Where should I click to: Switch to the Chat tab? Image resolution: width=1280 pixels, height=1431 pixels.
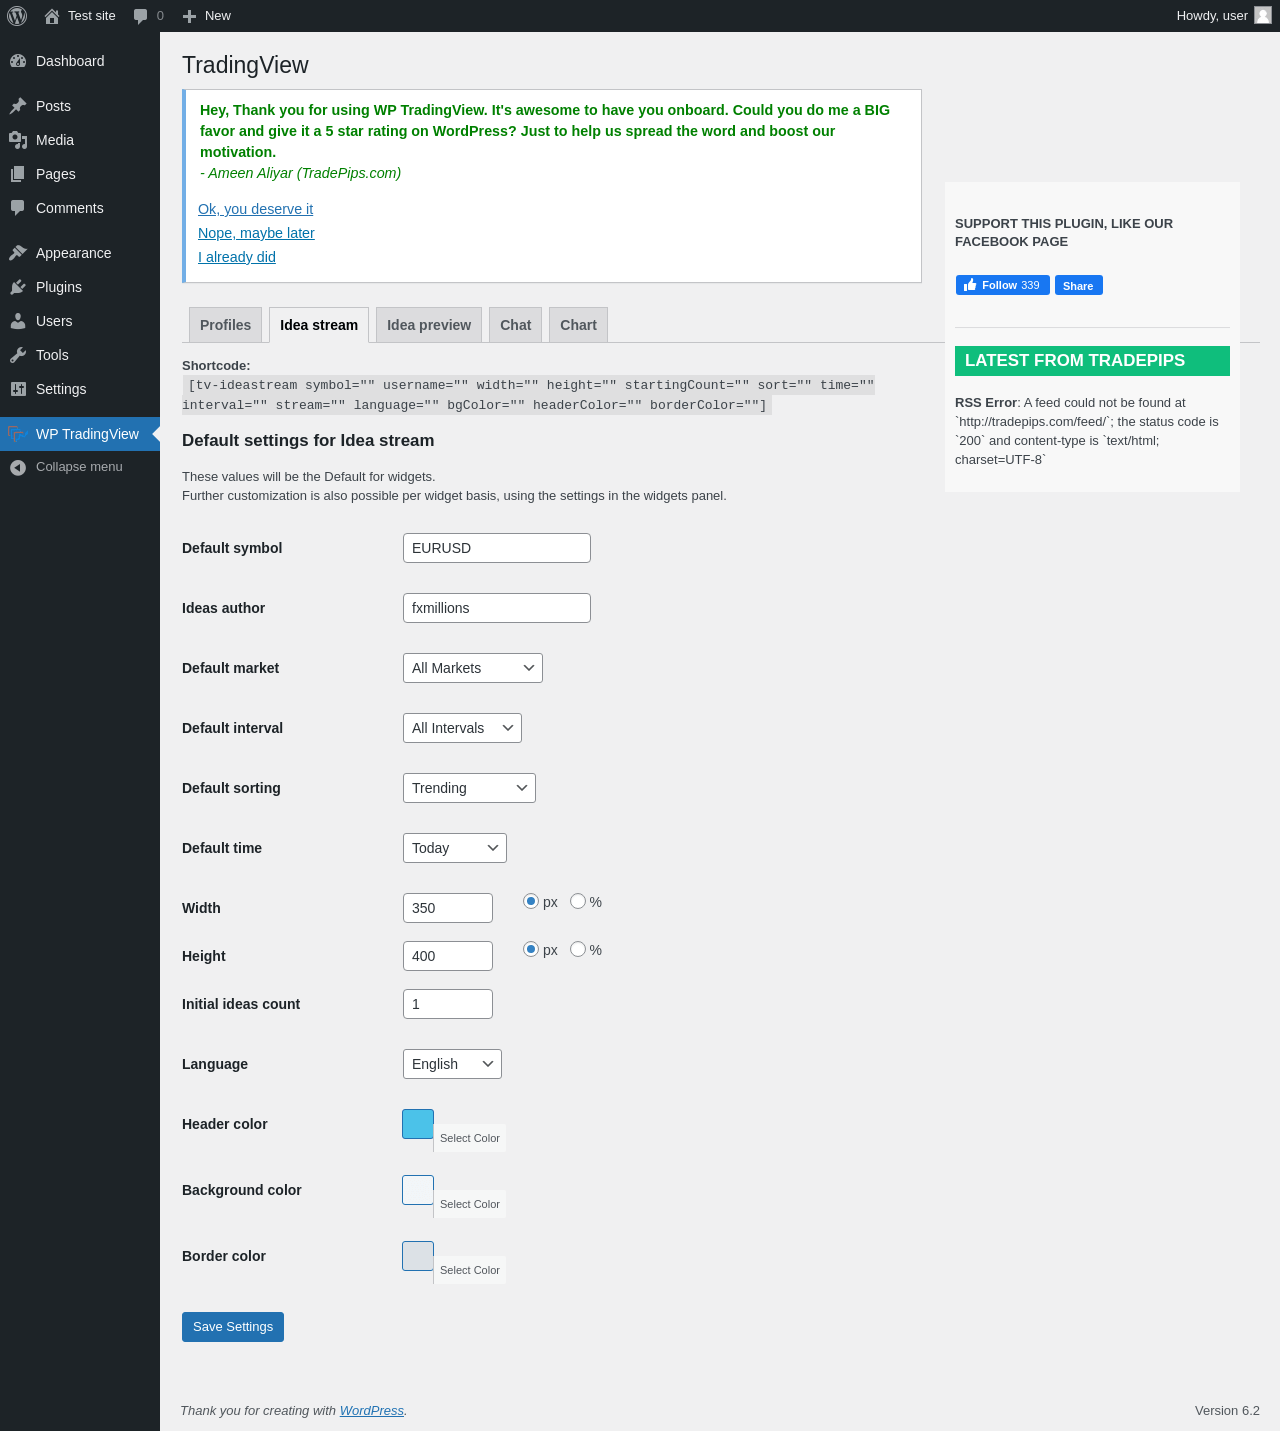click(516, 325)
